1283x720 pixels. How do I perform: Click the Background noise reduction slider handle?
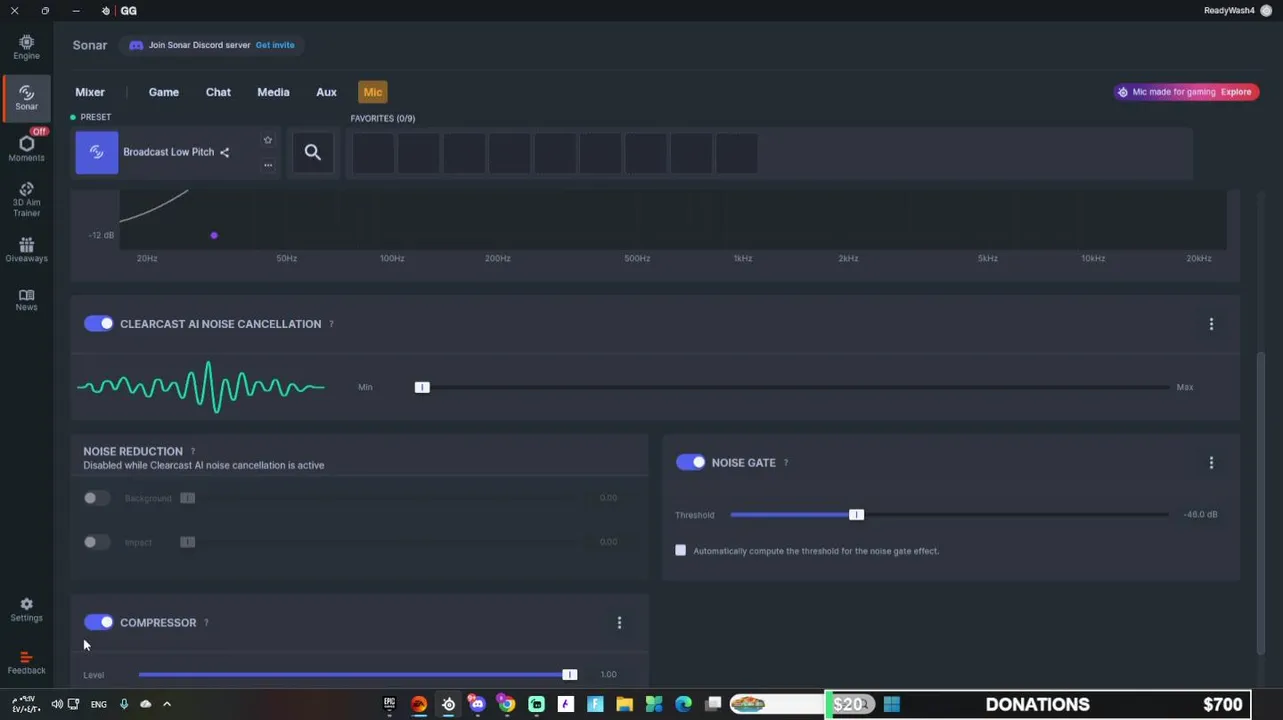tap(187, 498)
